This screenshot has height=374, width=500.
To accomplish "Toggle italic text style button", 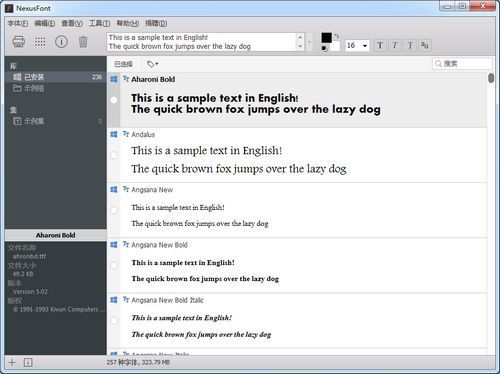I will 395,45.
